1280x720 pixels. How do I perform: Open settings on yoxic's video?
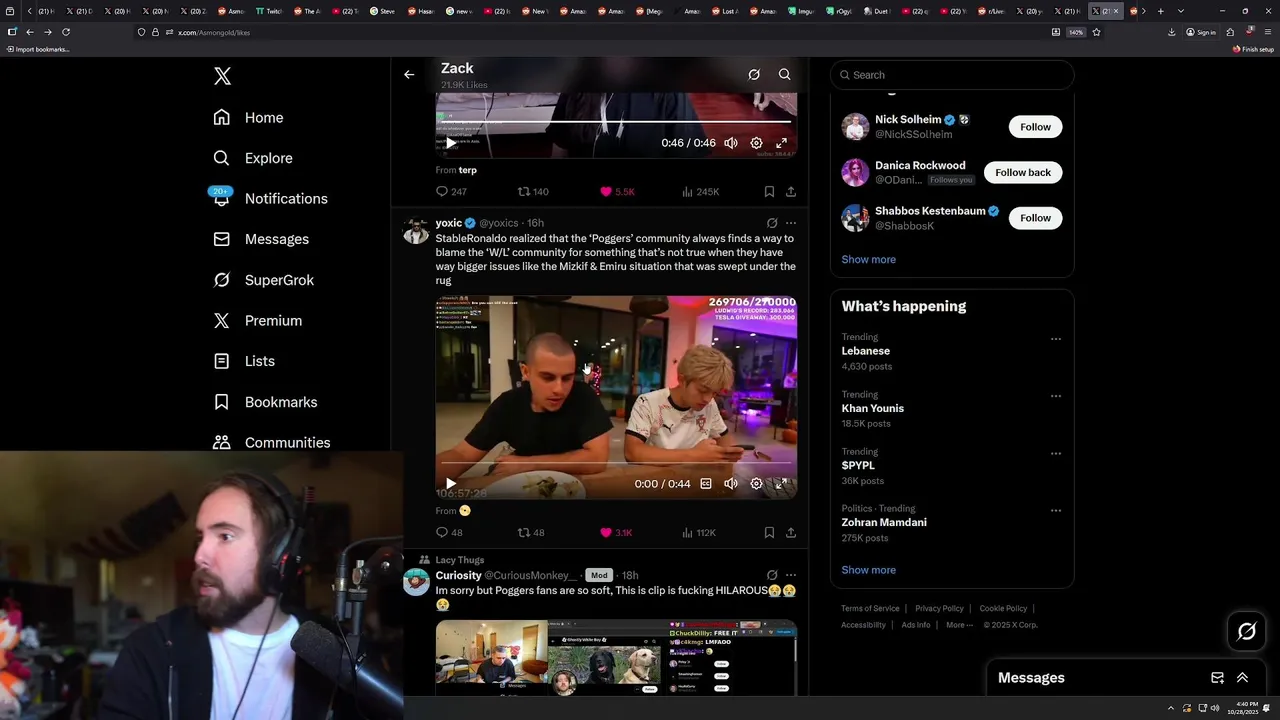click(x=756, y=484)
